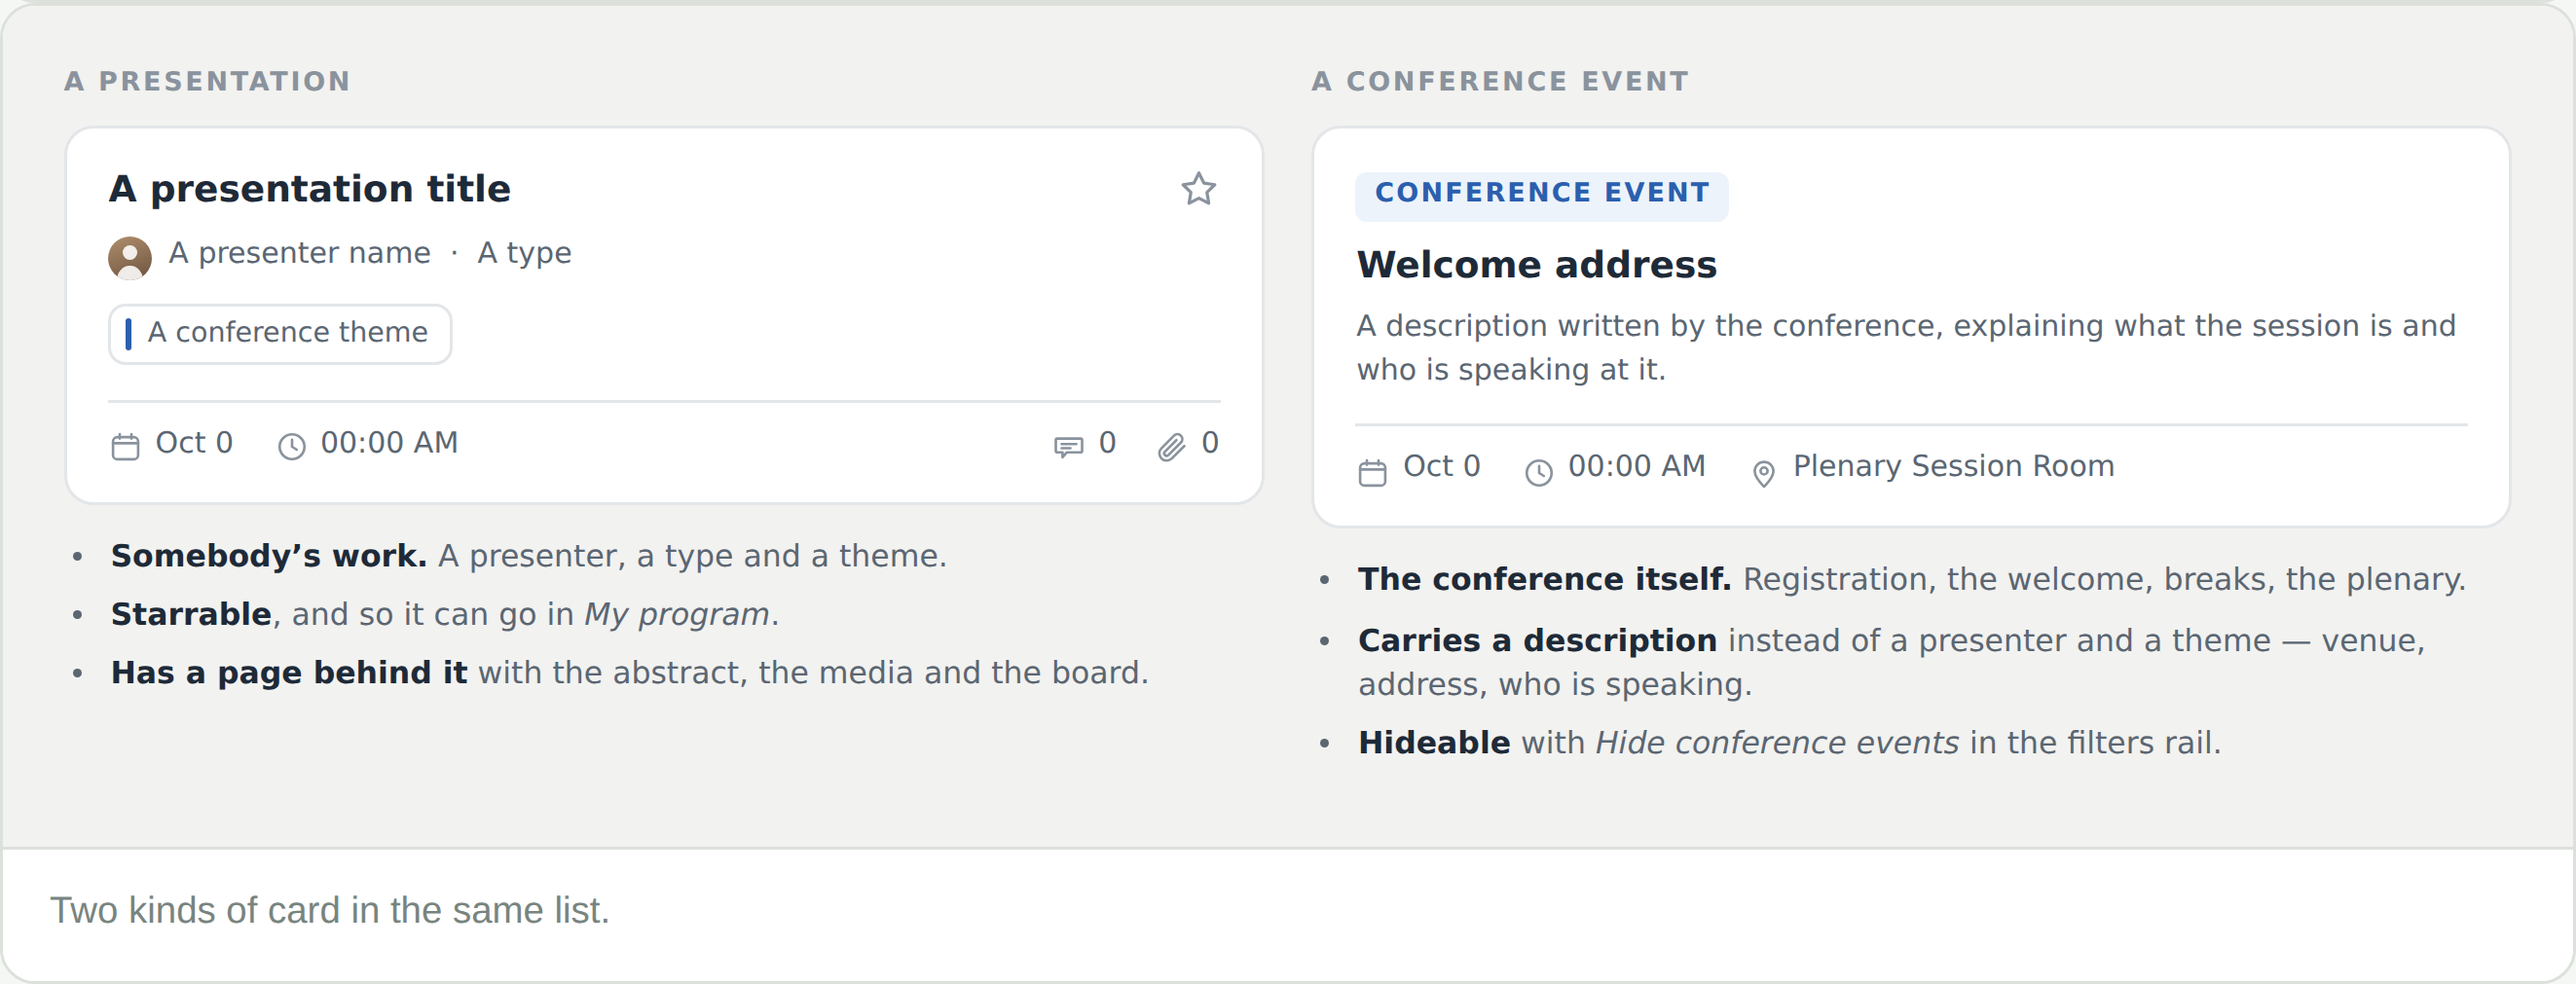
Task: Click the 'My program' italic text
Action: (676, 614)
